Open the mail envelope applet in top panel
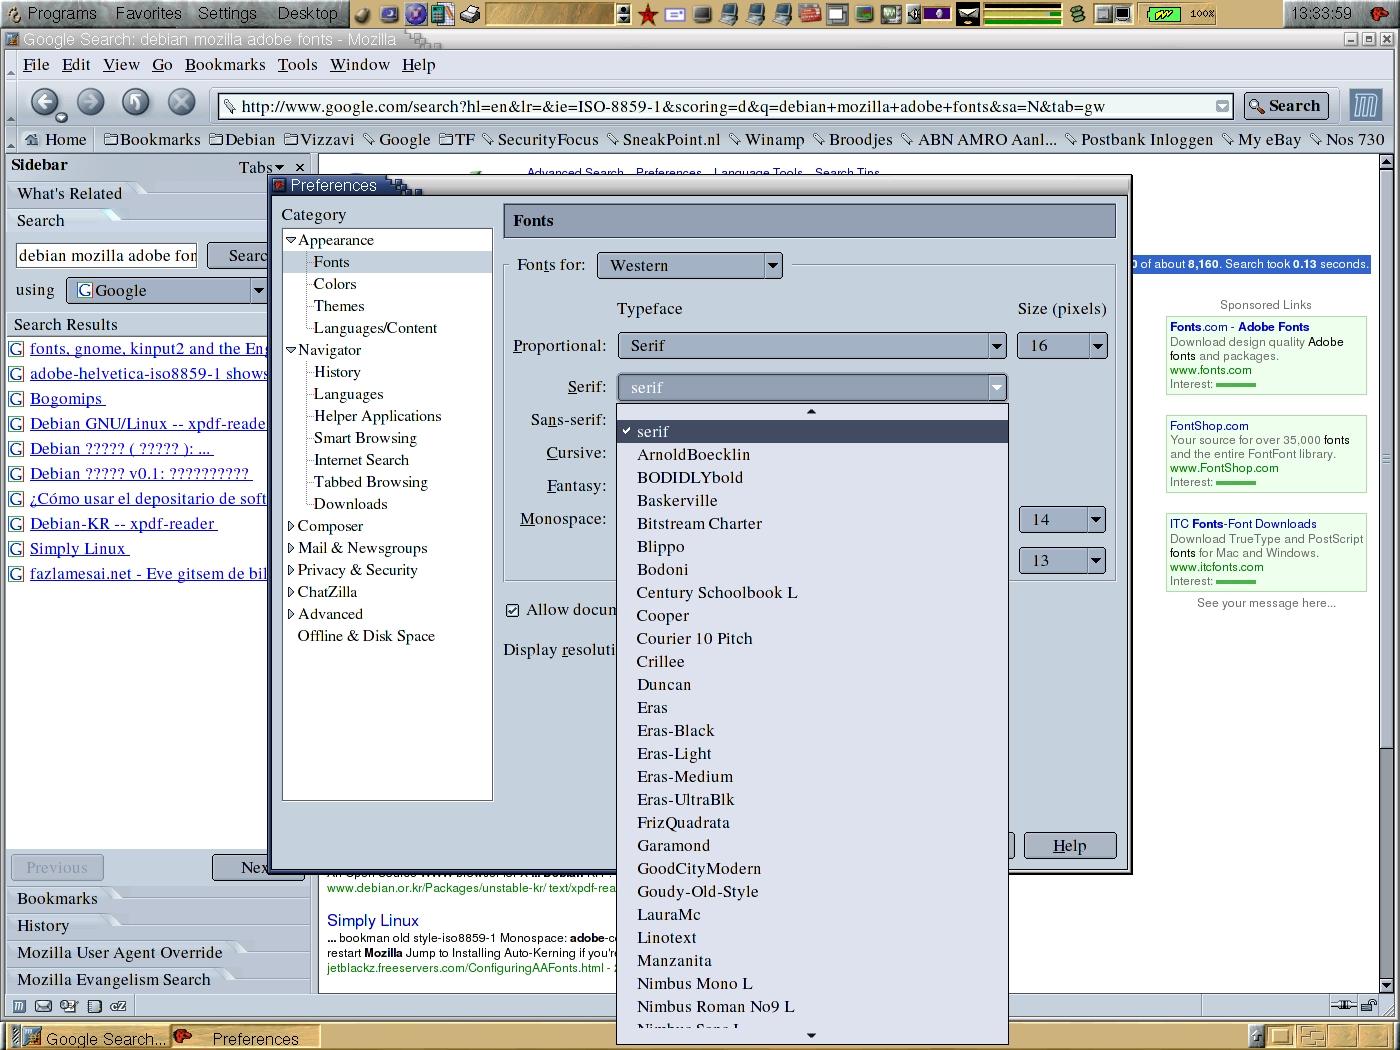This screenshot has height=1050, width=1400. 967,14
